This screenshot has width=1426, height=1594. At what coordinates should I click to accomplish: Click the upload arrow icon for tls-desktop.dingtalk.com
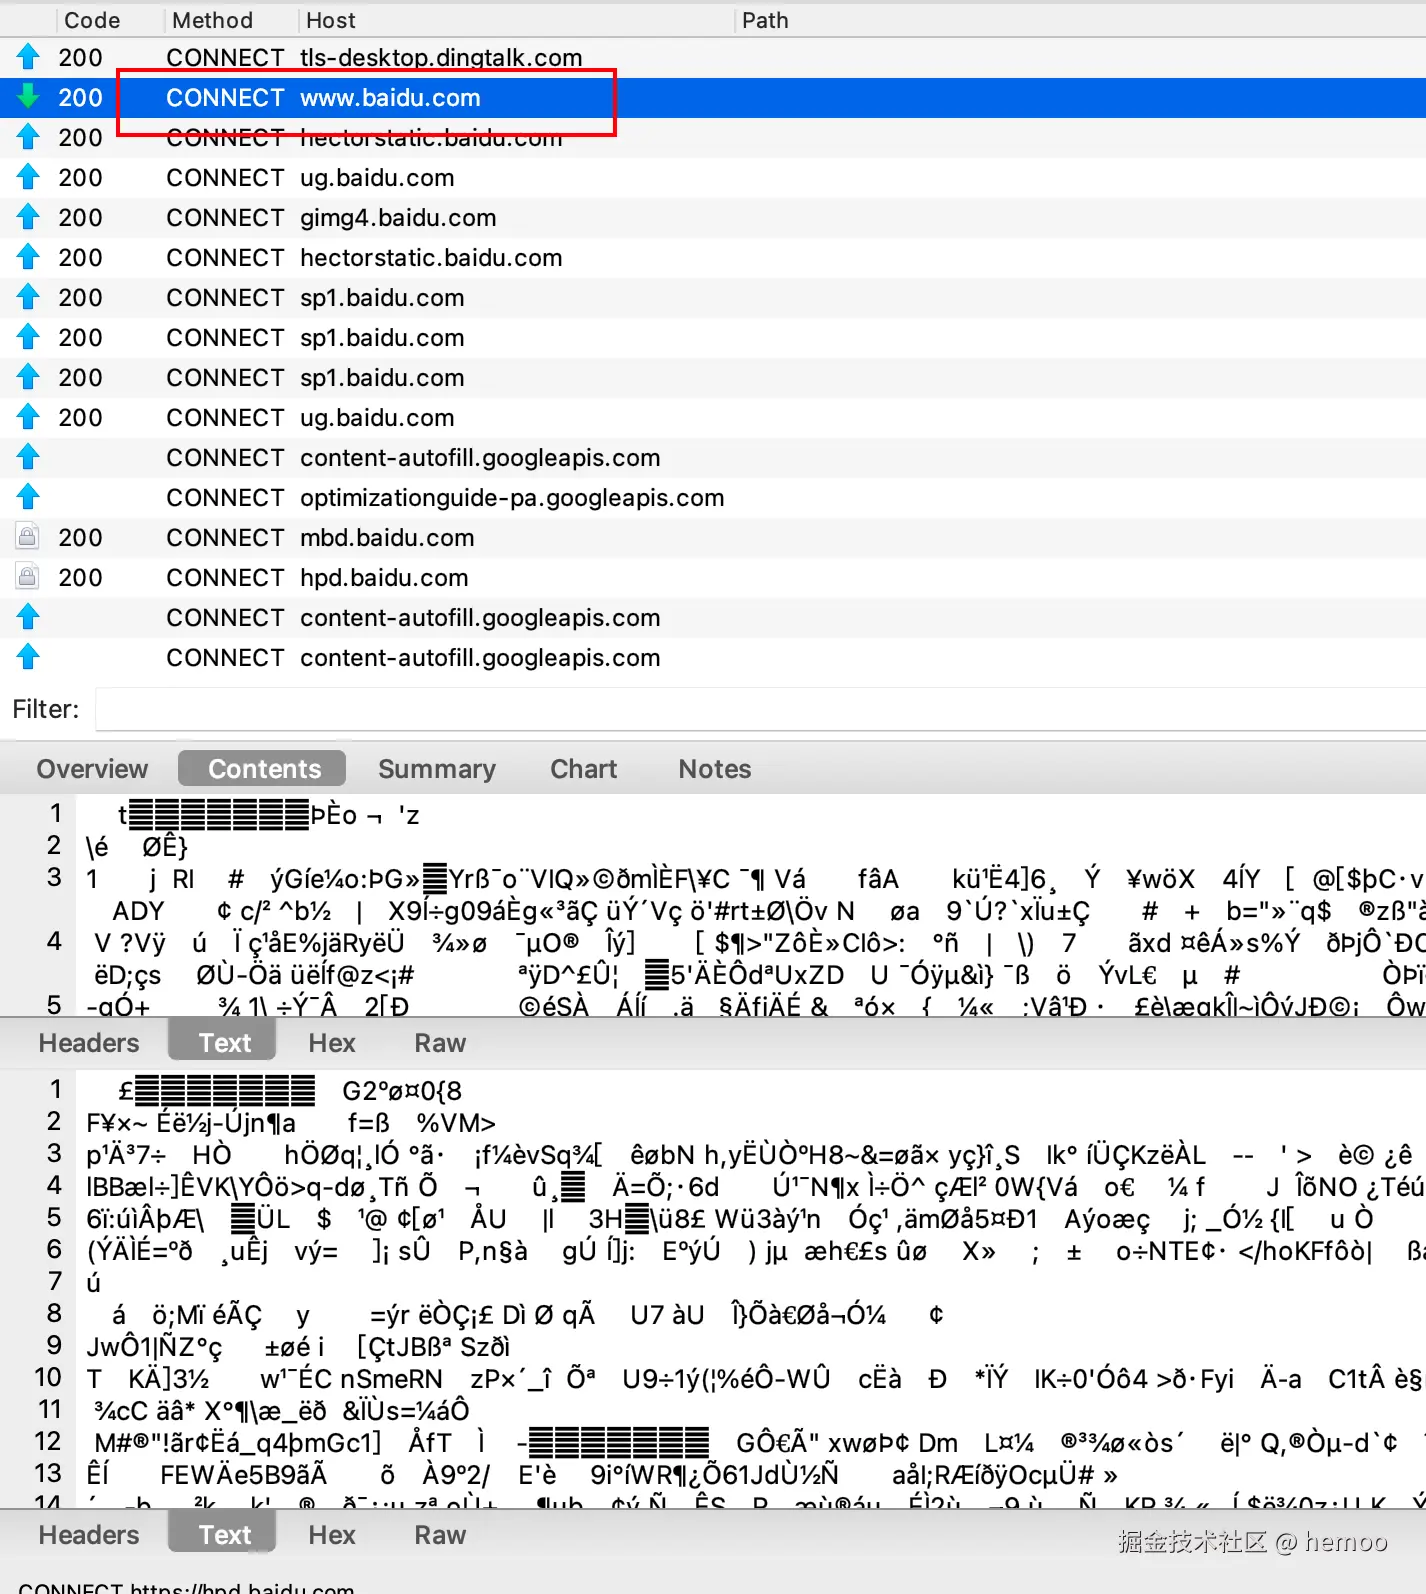pos(28,57)
